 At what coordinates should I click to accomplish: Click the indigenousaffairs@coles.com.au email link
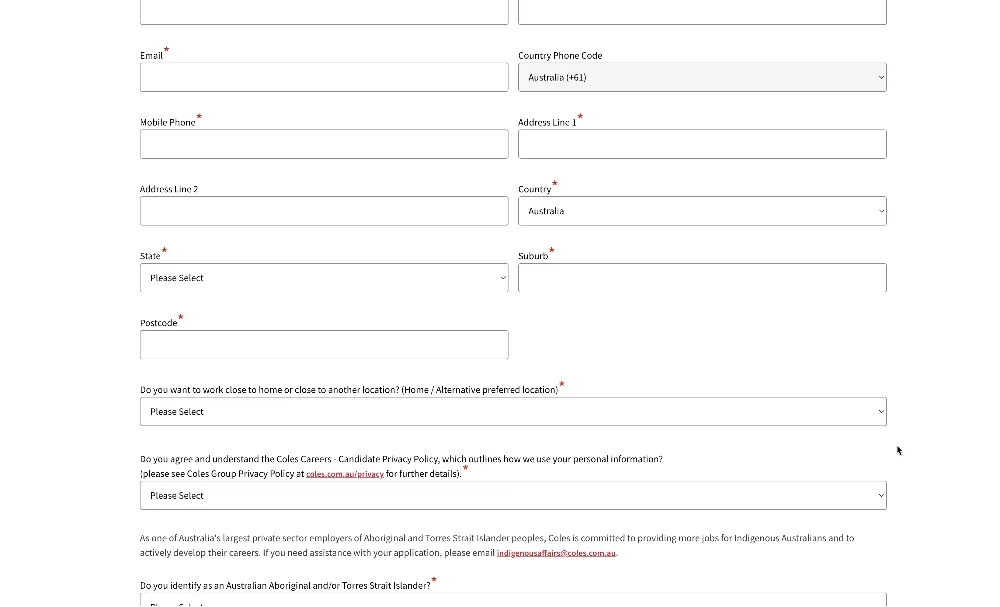coord(556,553)
